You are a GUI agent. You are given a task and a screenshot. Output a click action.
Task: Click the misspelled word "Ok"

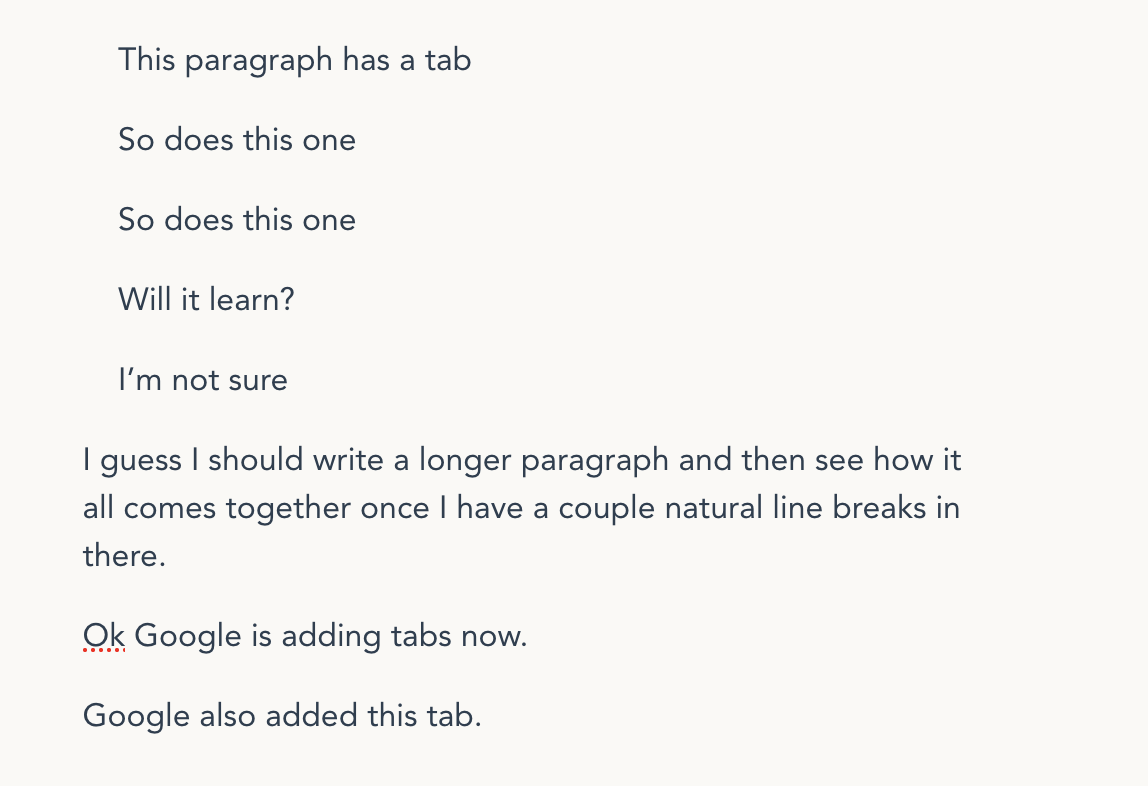103,635
